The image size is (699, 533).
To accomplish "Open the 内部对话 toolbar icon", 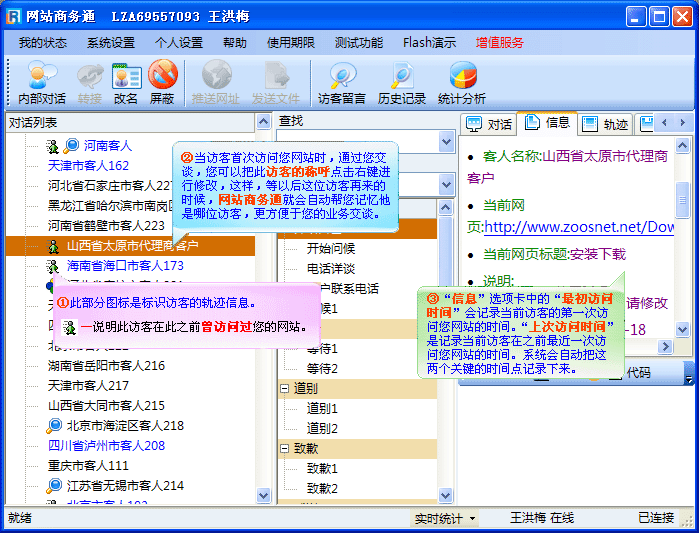I will (x=42, y=82).
